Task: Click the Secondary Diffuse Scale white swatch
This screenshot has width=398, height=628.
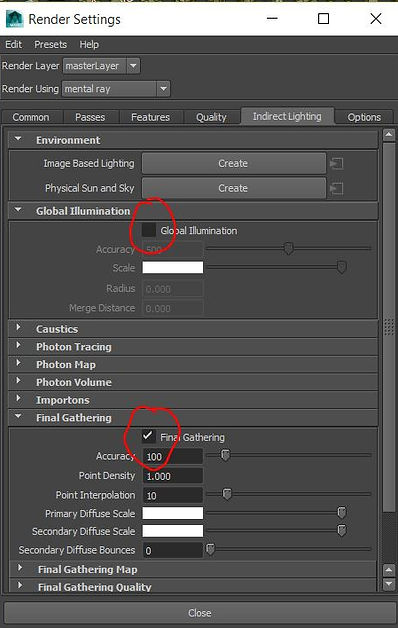Action: 173,531
